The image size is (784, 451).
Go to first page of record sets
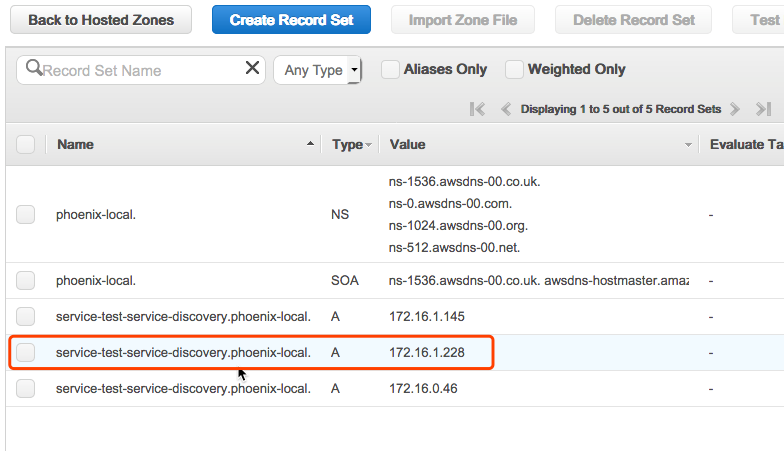click(477, 109)
